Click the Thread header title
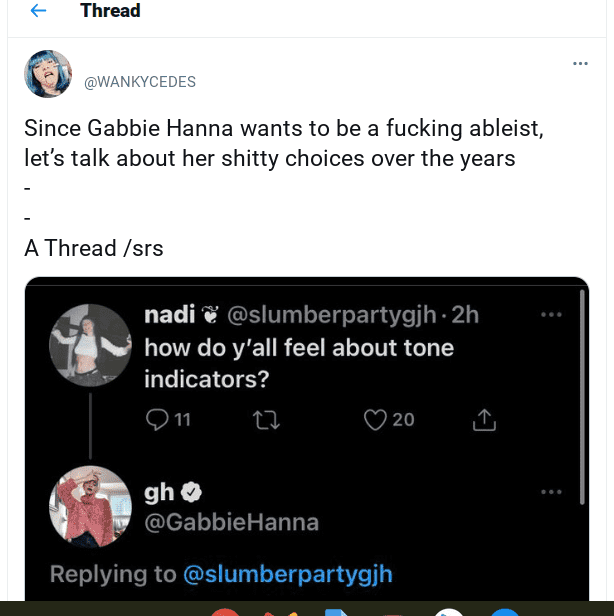The height and width of the screenshot is (616, 614). point(110,12)
